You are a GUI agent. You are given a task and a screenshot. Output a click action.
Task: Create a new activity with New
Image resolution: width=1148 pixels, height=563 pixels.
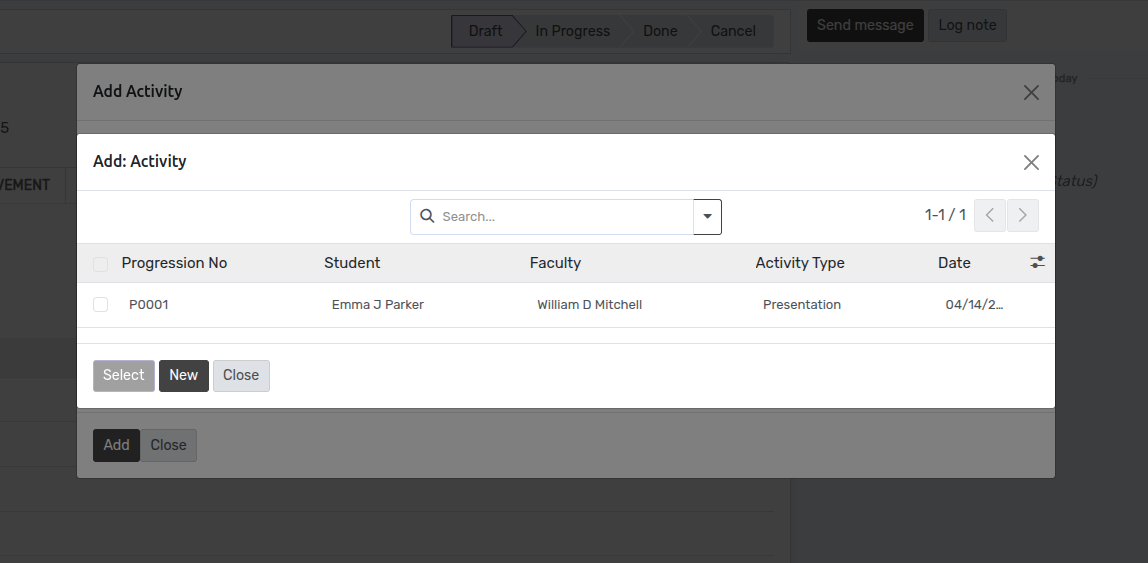183,375
